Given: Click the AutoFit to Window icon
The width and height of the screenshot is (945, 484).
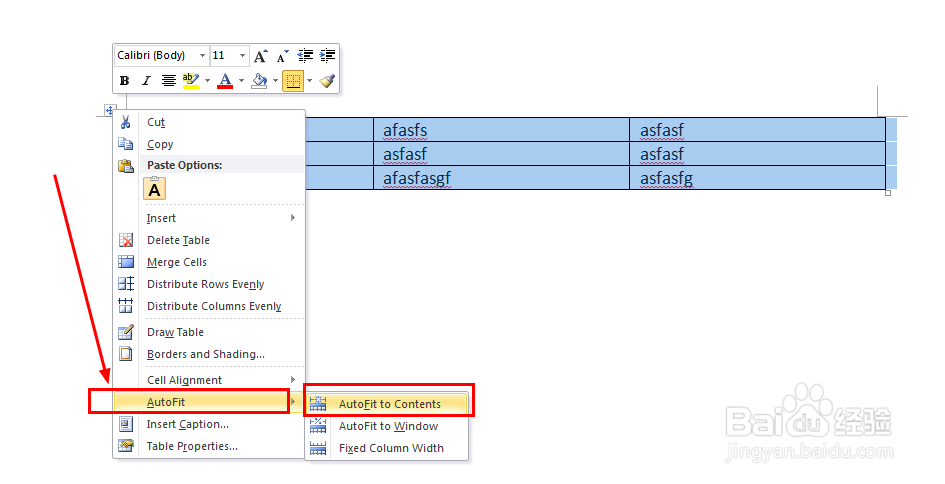Looking at the screenshot, I should pos(318,426).
